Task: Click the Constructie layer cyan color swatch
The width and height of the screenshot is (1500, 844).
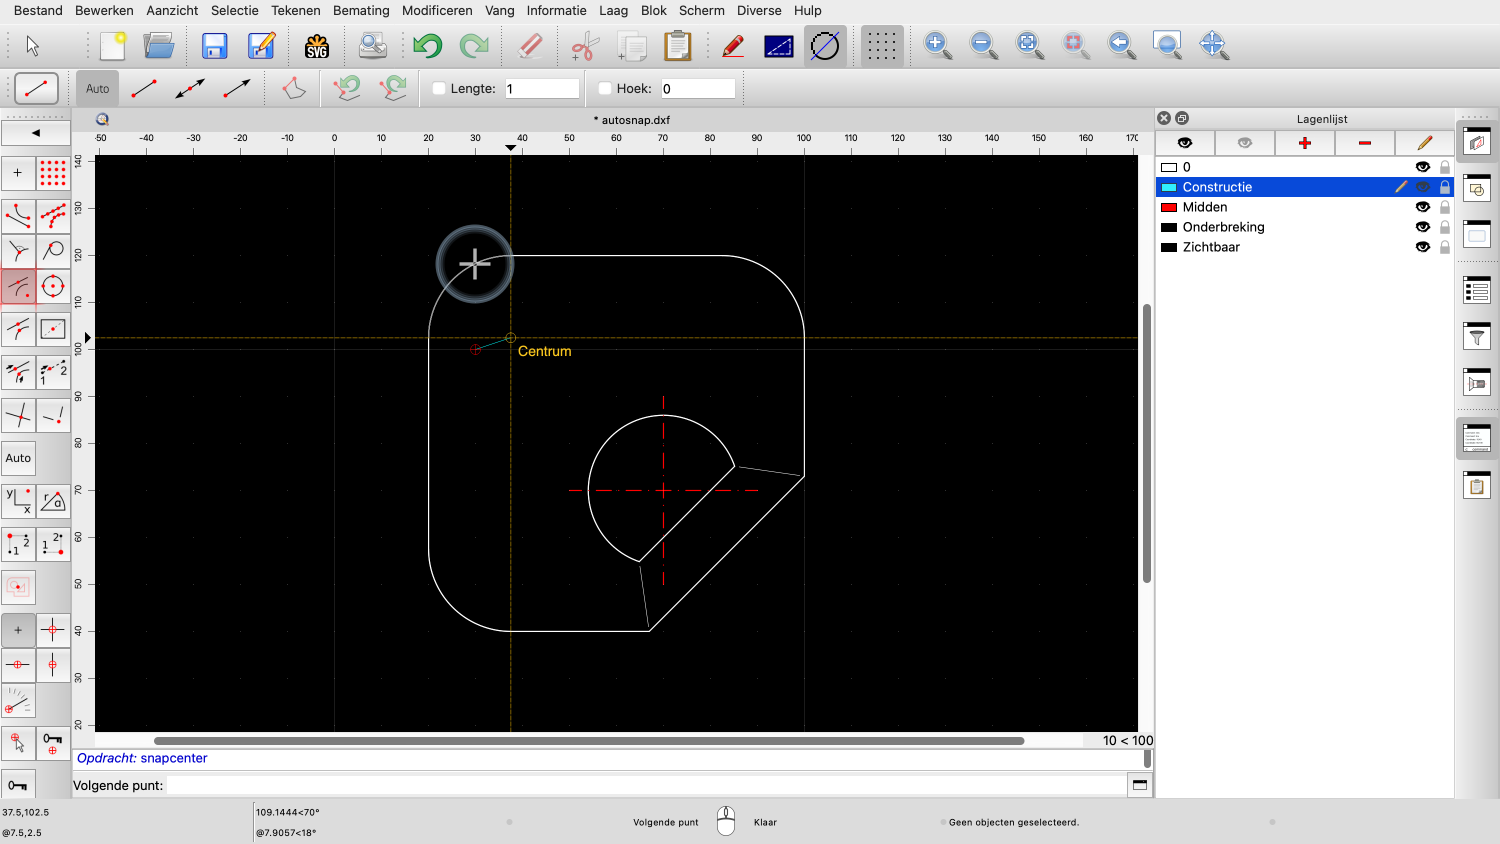Action: (1168, 187)
